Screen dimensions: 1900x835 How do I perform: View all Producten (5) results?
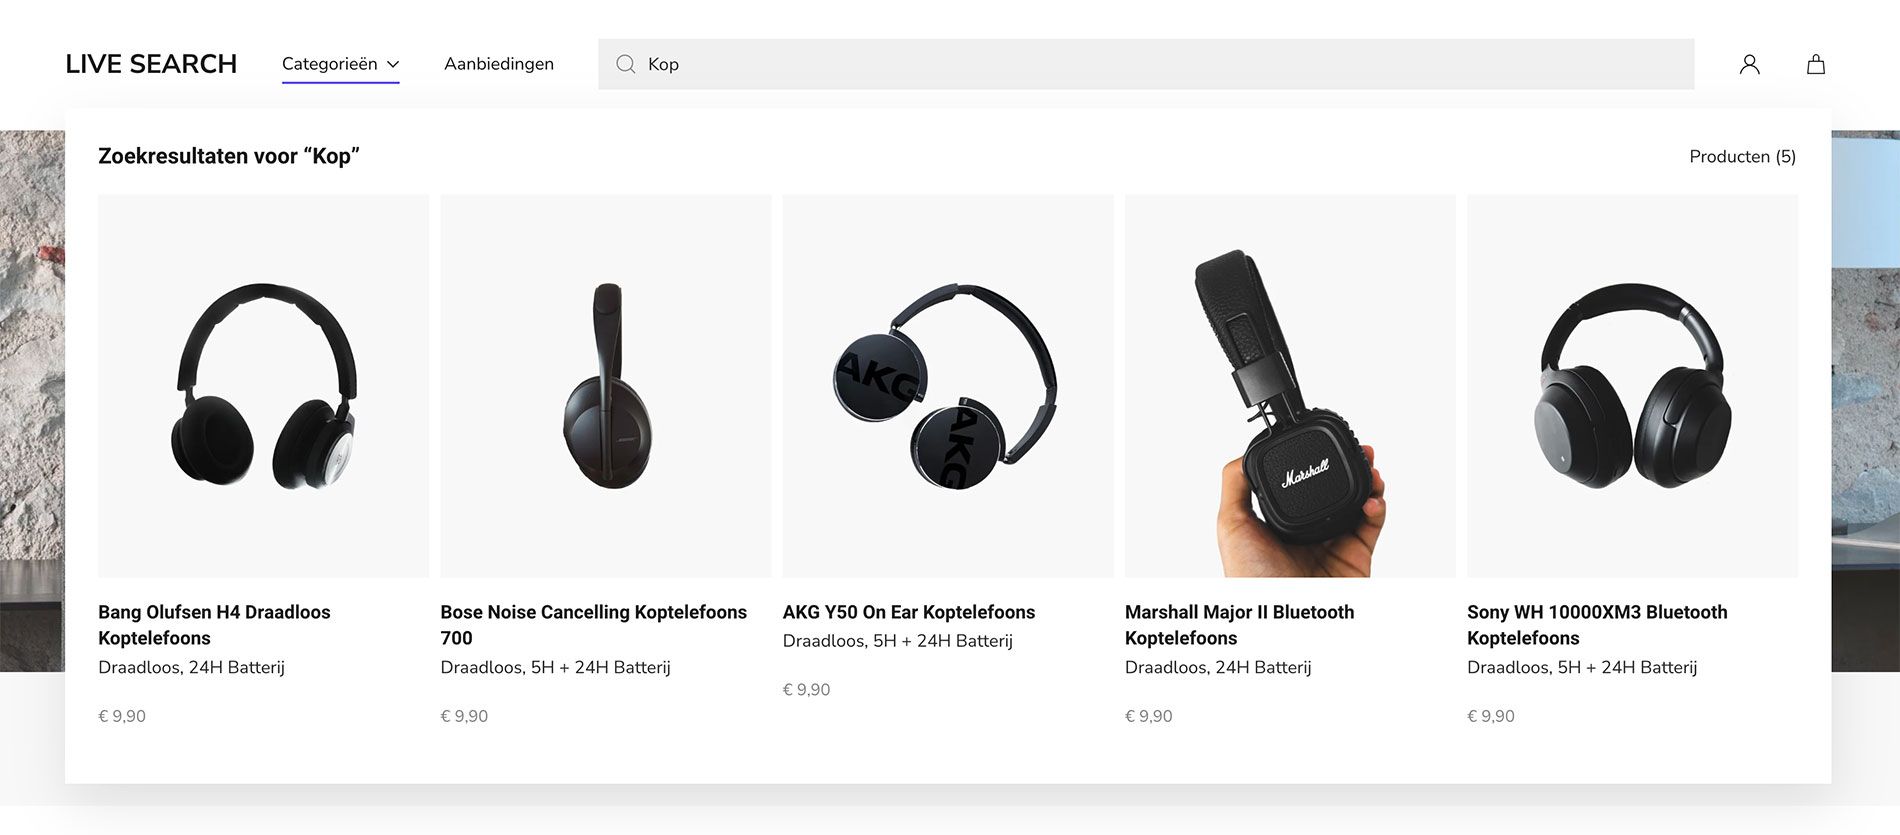(1742, 157)
